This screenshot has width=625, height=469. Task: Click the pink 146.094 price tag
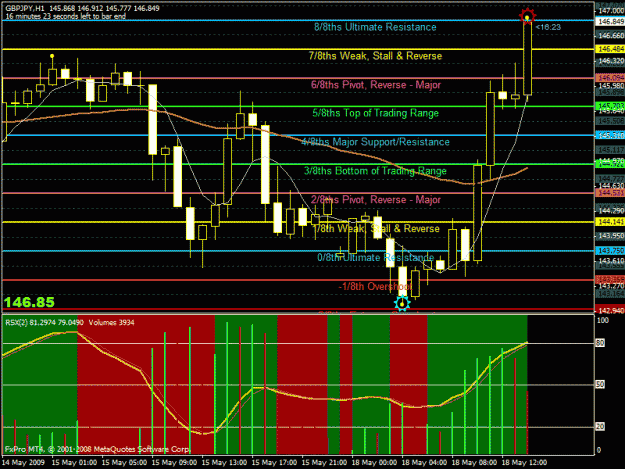coord(610,78)
